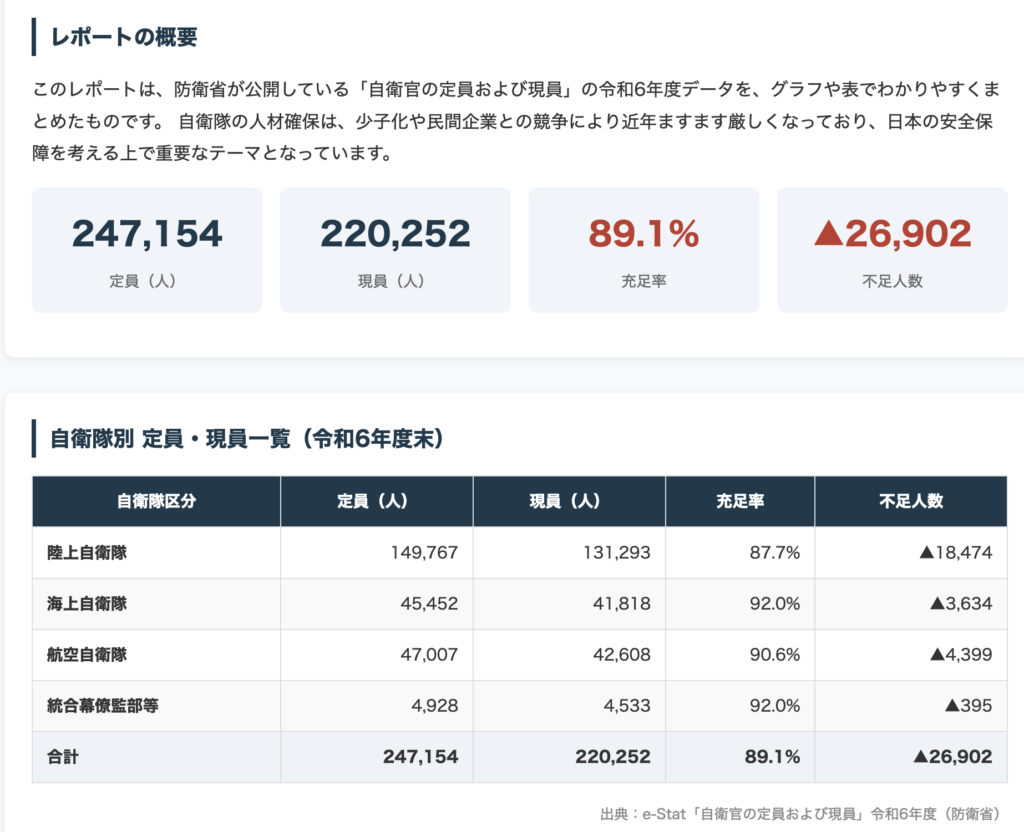Sort by the 定員（人） column header

point(376,501)
